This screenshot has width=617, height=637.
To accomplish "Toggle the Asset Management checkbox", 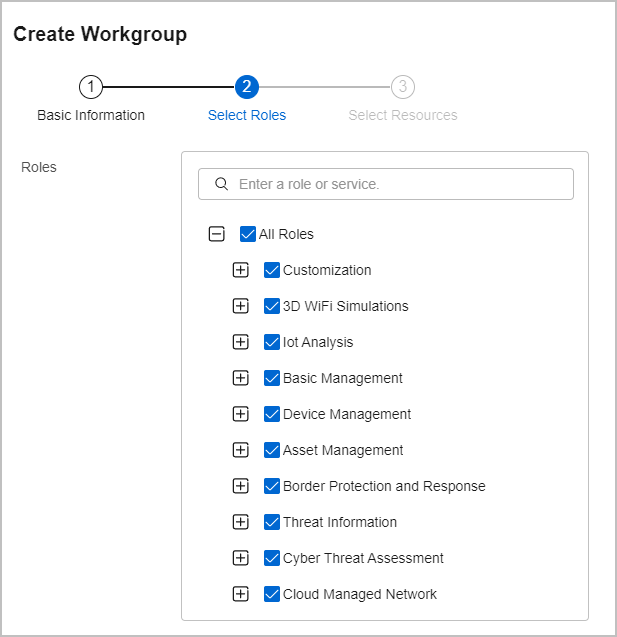I will coord(272,450).
